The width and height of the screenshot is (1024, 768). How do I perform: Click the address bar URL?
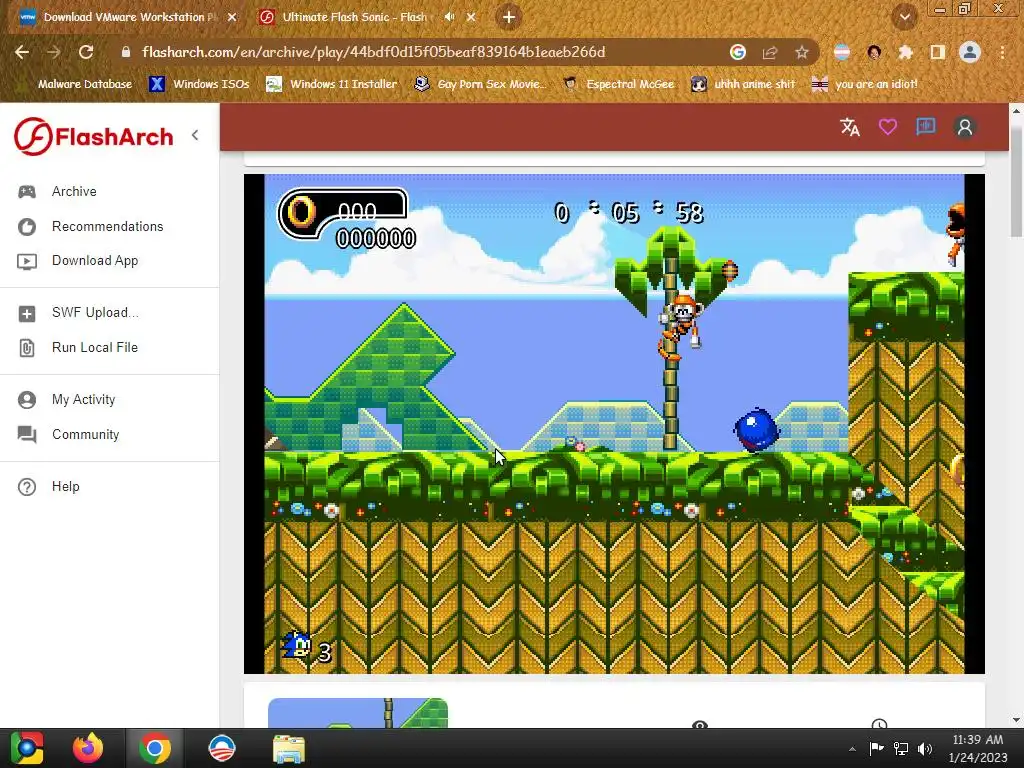pyautogui.click(x=374, y=52)
